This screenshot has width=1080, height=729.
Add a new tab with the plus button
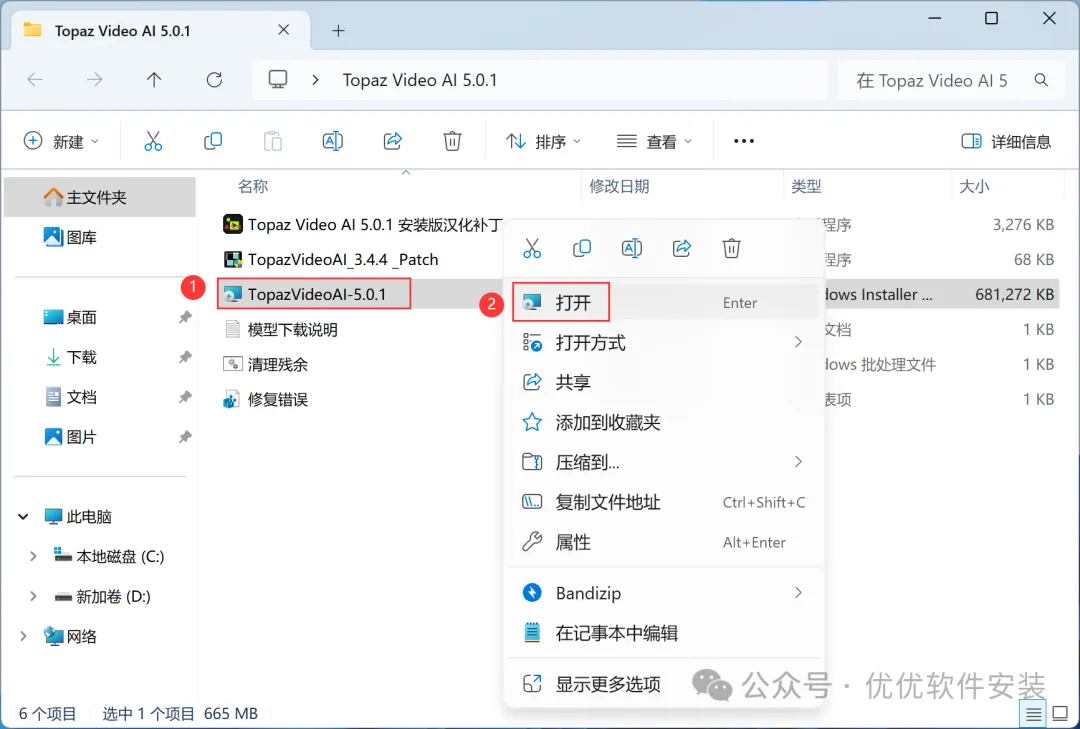(338, 31)
